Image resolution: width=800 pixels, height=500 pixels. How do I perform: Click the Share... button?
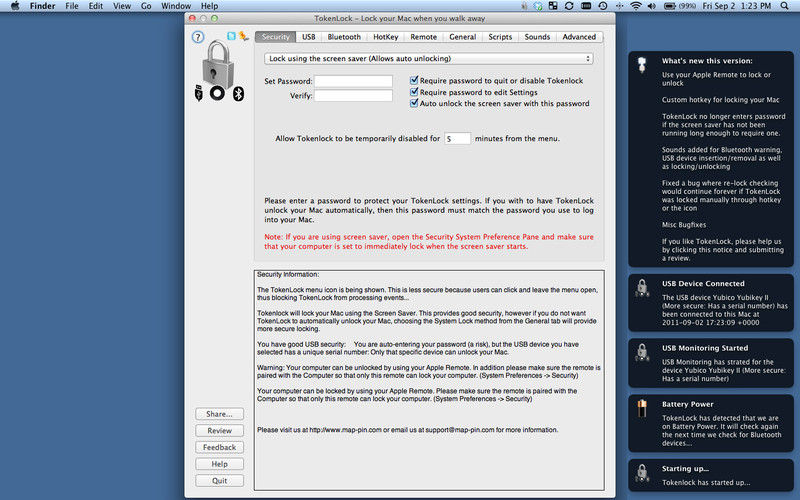[x=219, y=414]
